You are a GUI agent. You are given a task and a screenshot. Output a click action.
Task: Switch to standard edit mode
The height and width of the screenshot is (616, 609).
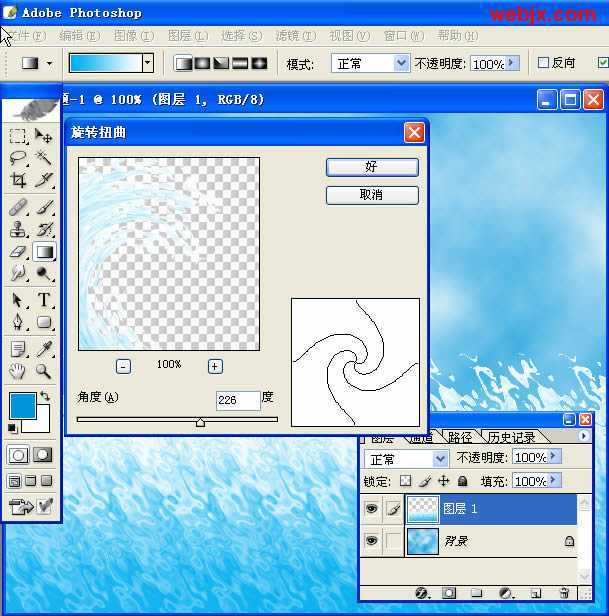tap(18, 455)
